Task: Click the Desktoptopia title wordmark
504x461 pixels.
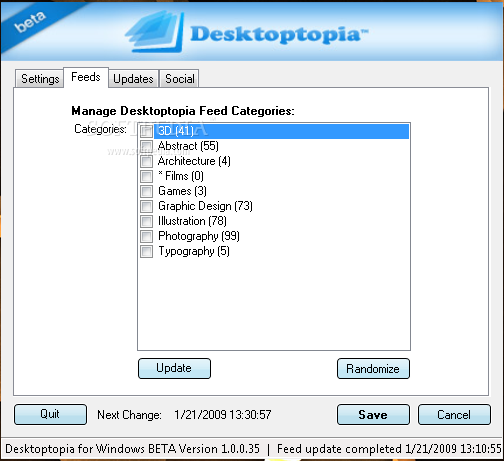Action: pos(279,34)
